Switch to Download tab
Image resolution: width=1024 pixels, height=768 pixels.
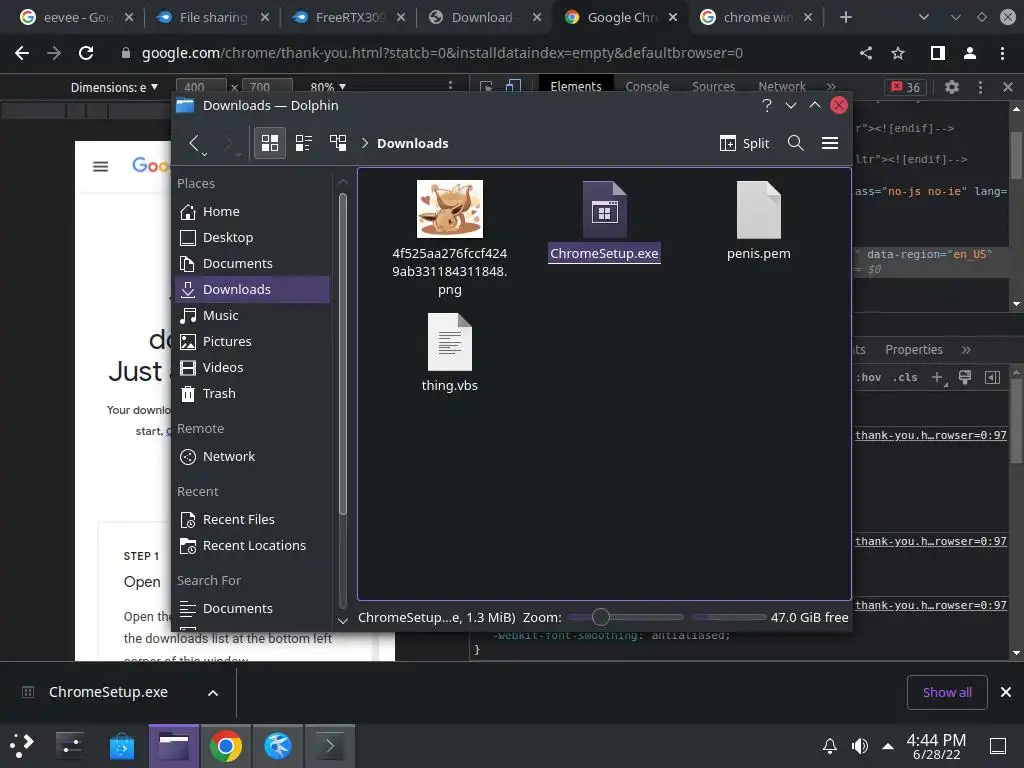pos(484,18)
